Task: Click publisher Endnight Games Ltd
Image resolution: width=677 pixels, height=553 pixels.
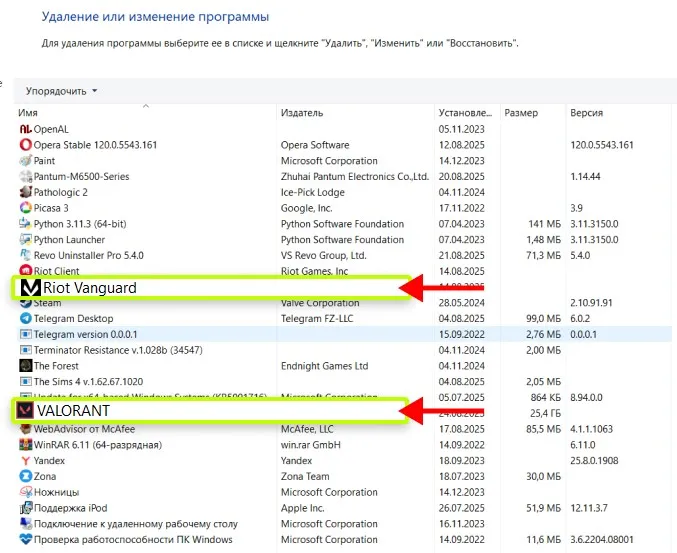Action: click(x=324, y=366)
